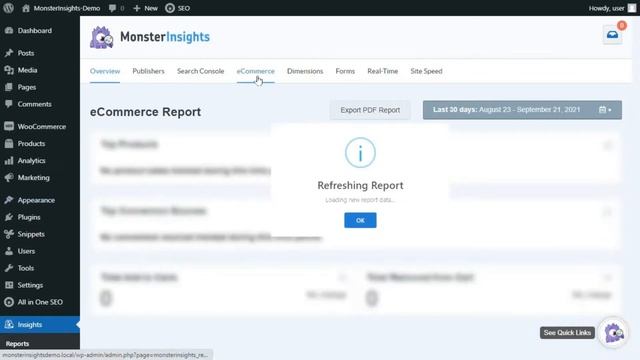
Task: Click the New label in admin bar
Action: (151, 8)
